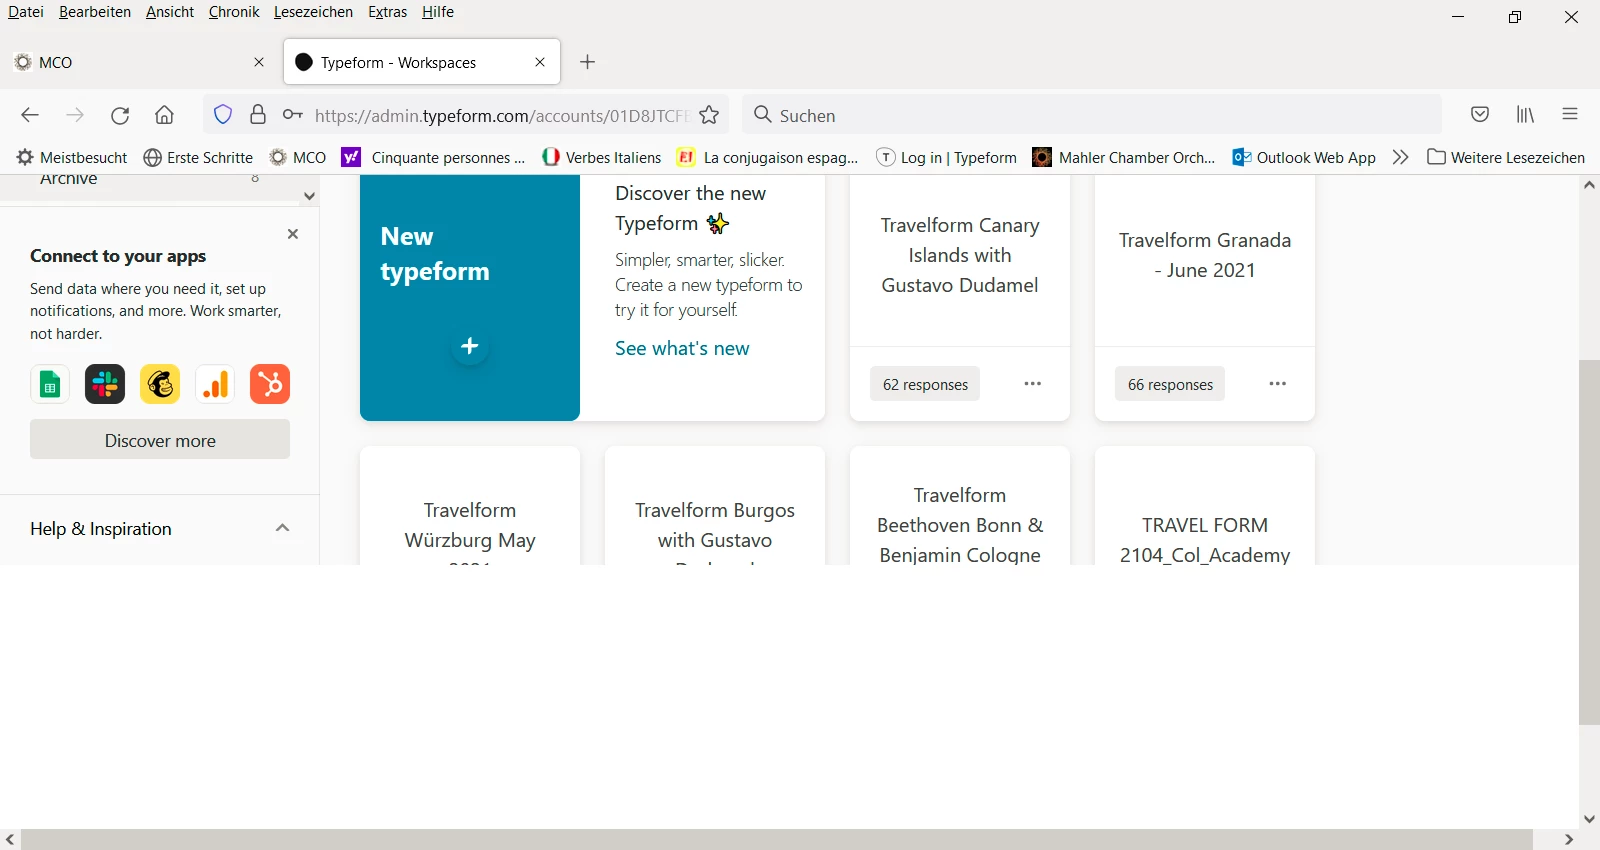Click the horizontal scrollbar at bottom
This screenshot has width=1600, height=850.
pos(777,839)
